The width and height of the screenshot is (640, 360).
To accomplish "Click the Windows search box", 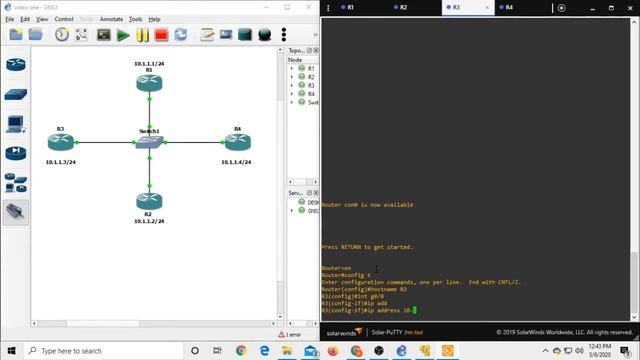I will coord(103,351).
